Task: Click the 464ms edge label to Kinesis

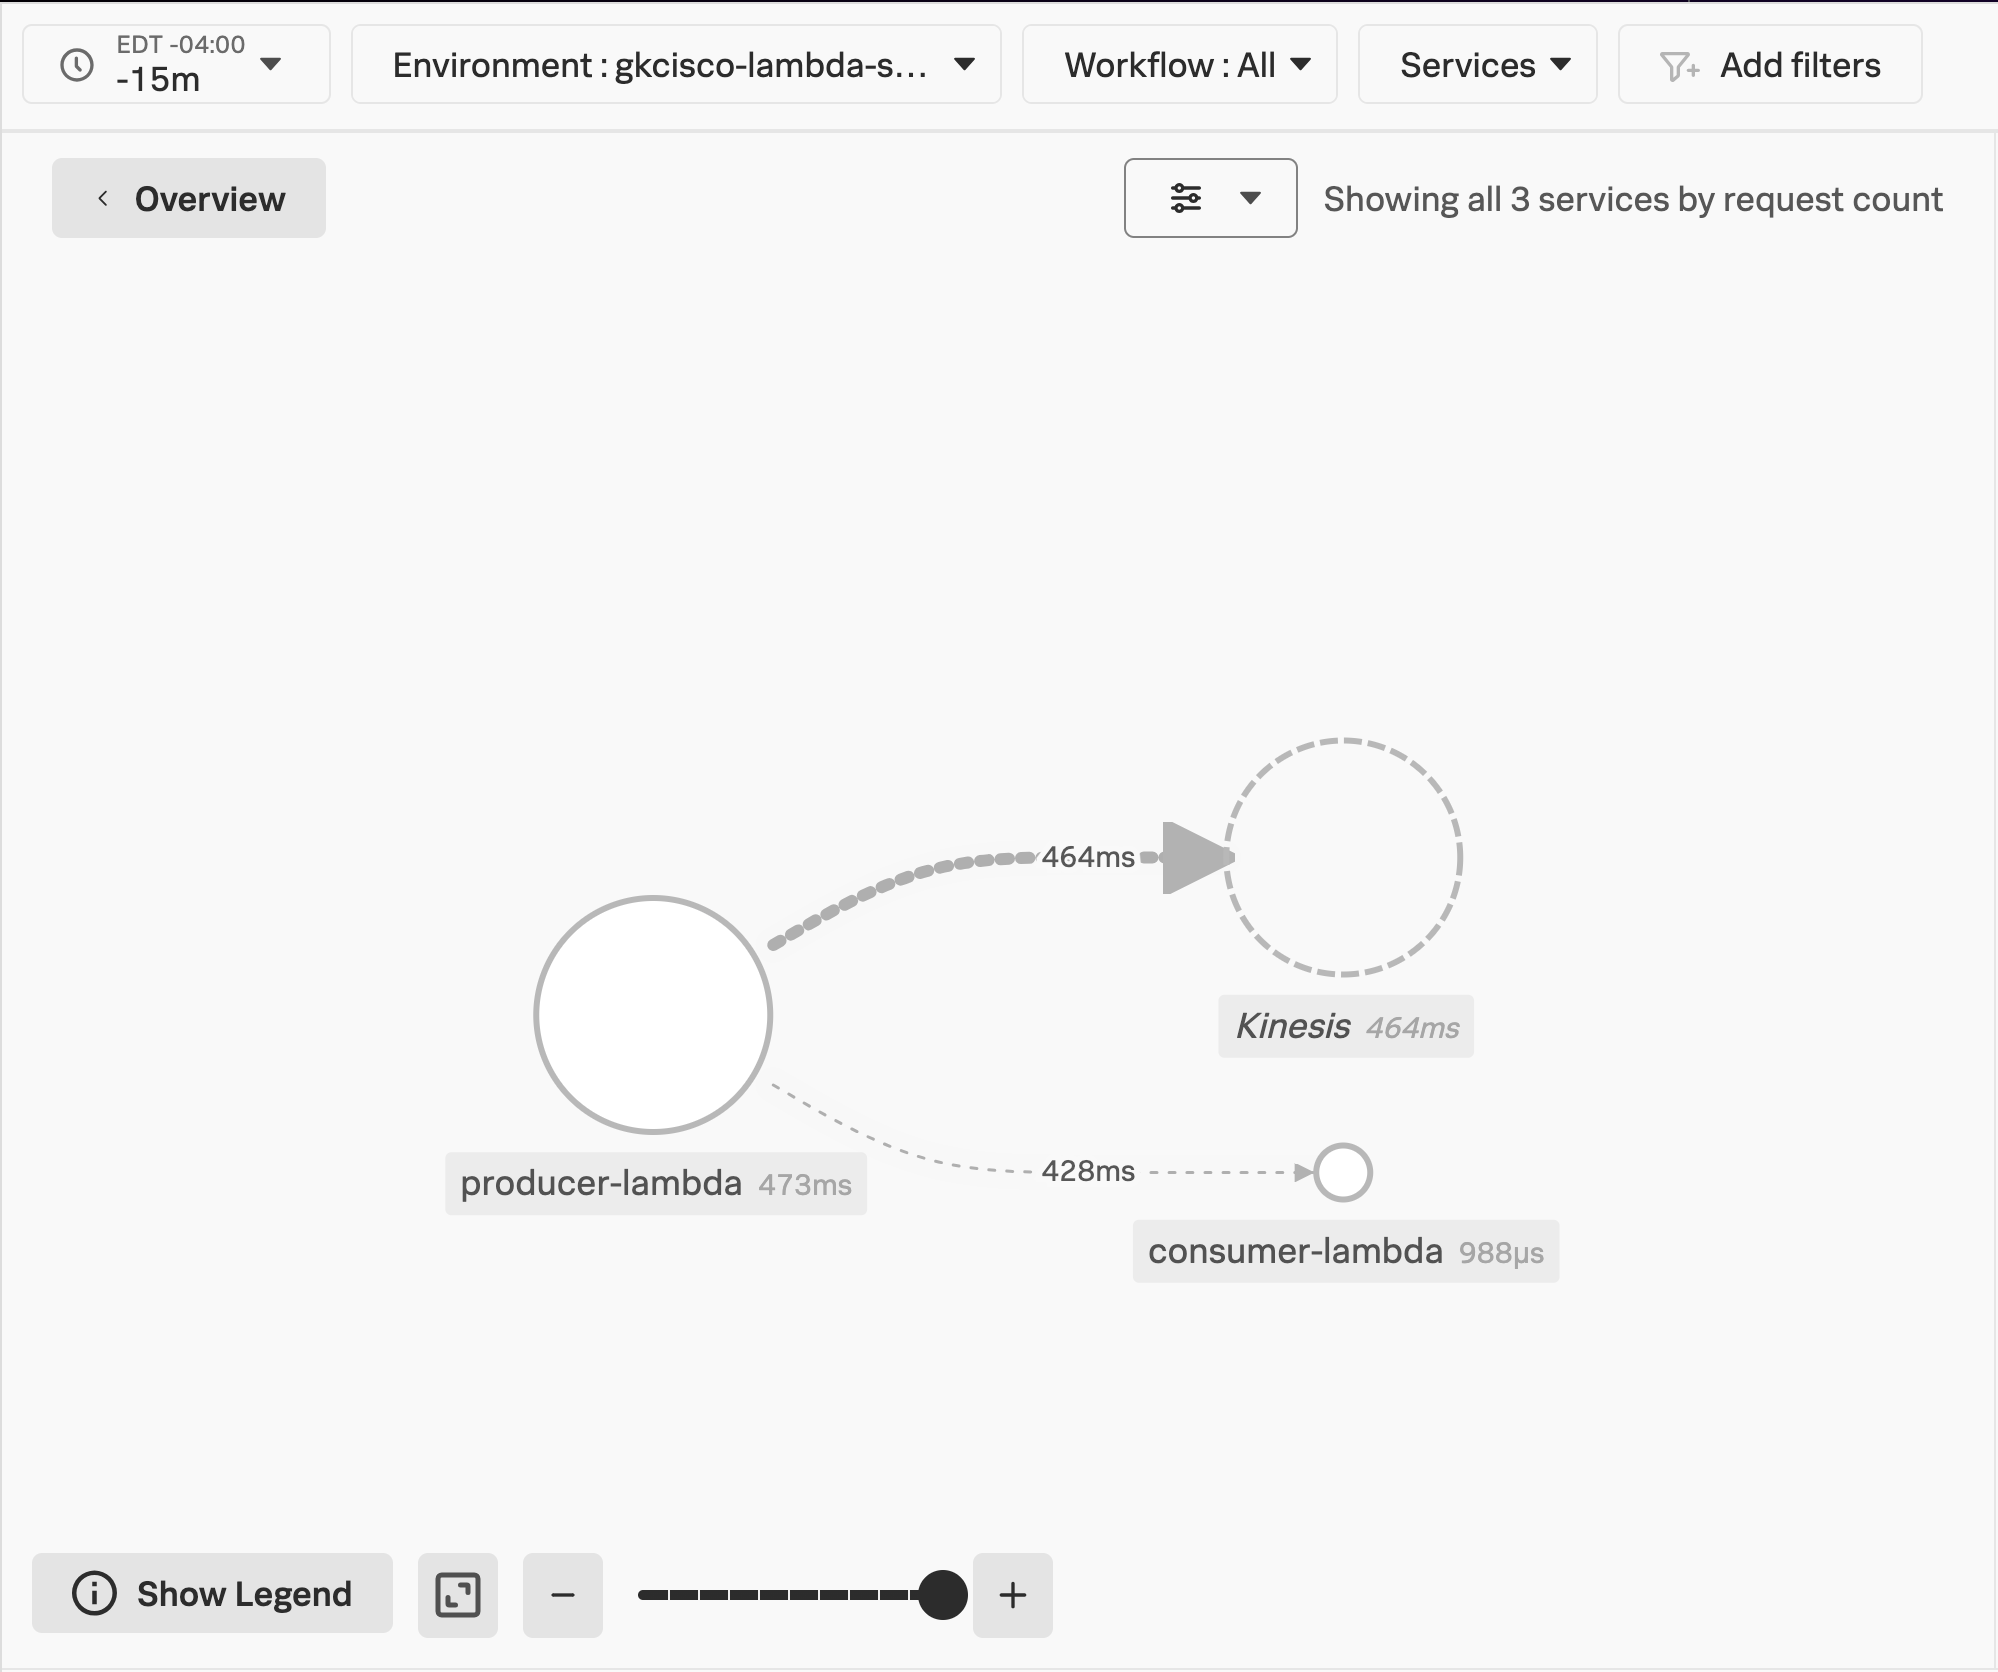Action: pyautogui.click(x=1088, y=856)
